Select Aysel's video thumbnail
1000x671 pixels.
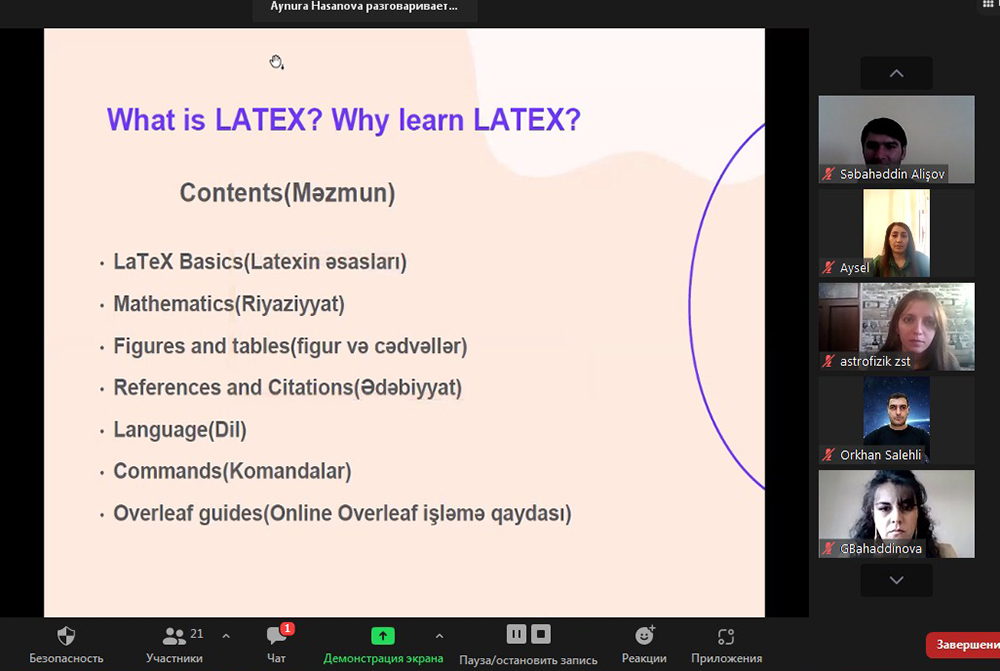click(896, 233)
